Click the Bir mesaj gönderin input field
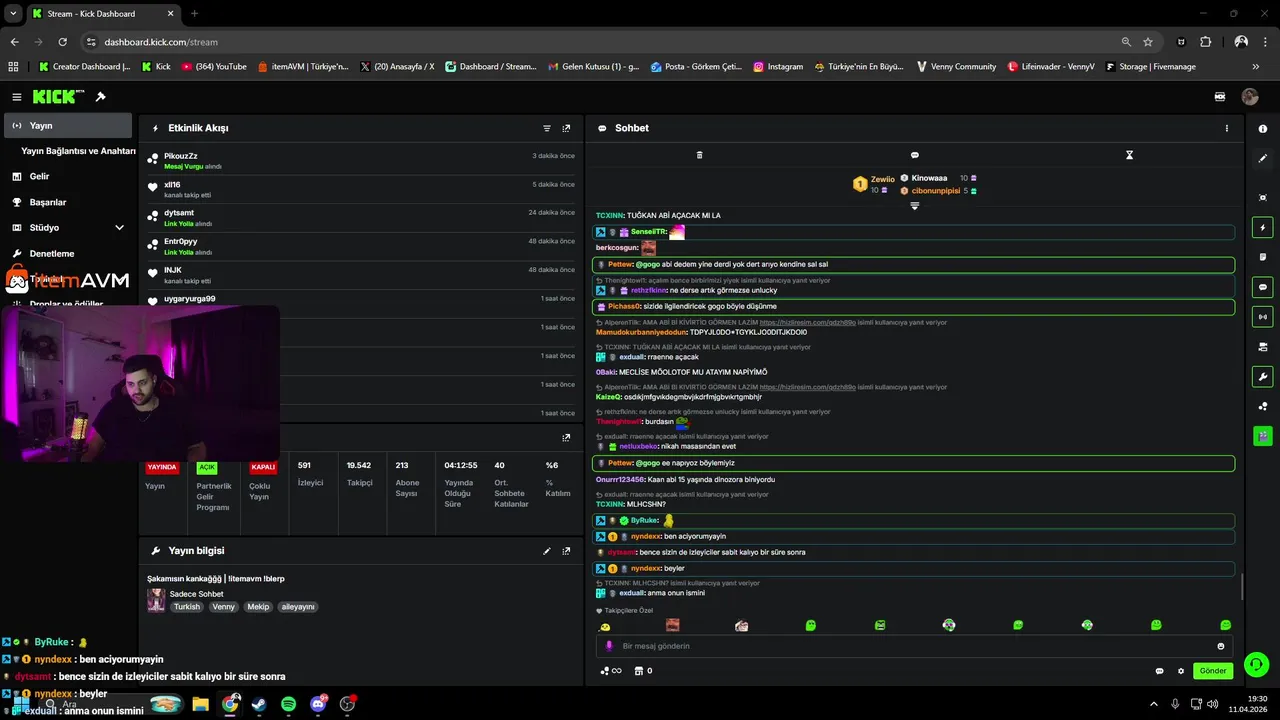 pyautogui.click(x=912, y=646)
